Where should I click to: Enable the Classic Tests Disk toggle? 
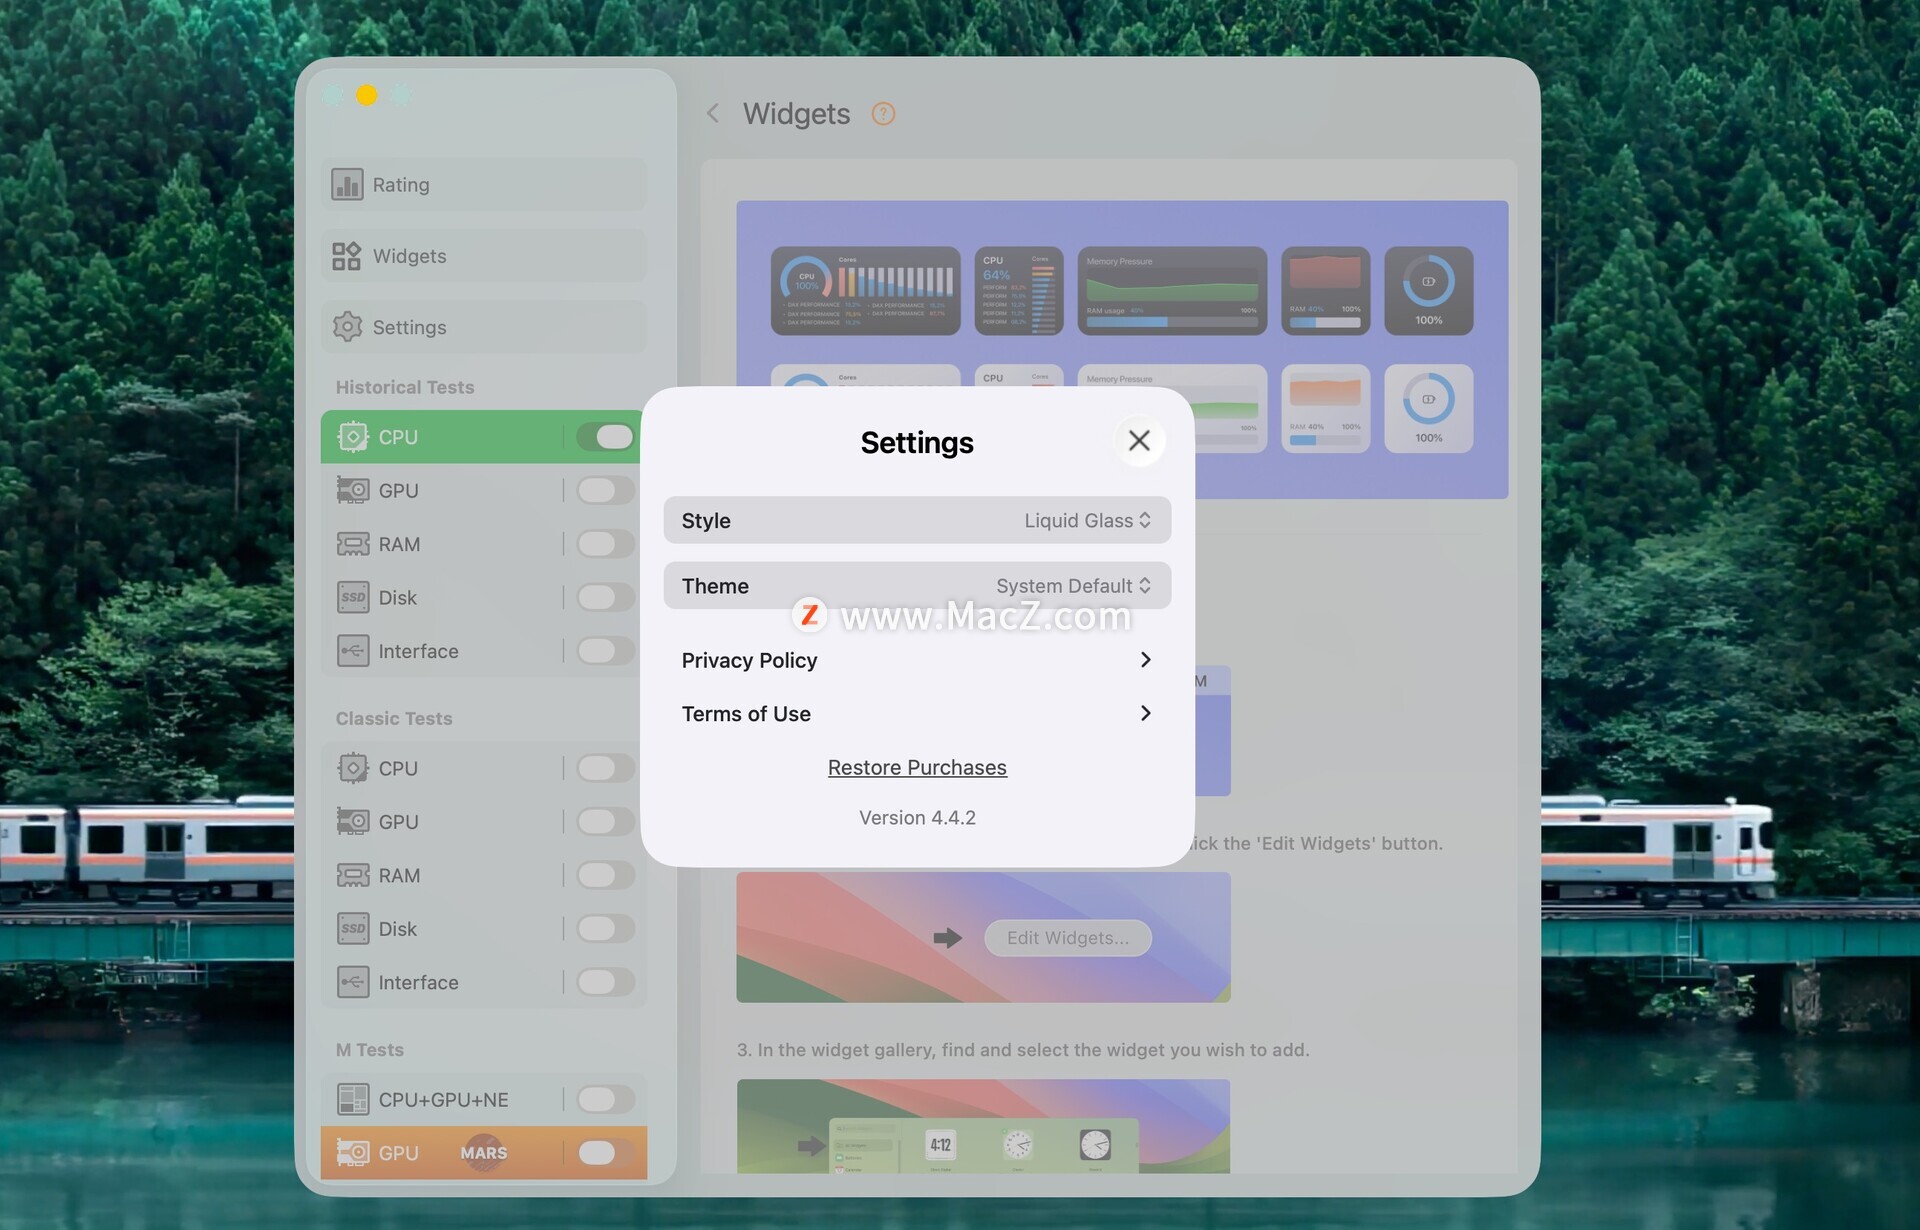pyautogui.click(x=605, y=928)
